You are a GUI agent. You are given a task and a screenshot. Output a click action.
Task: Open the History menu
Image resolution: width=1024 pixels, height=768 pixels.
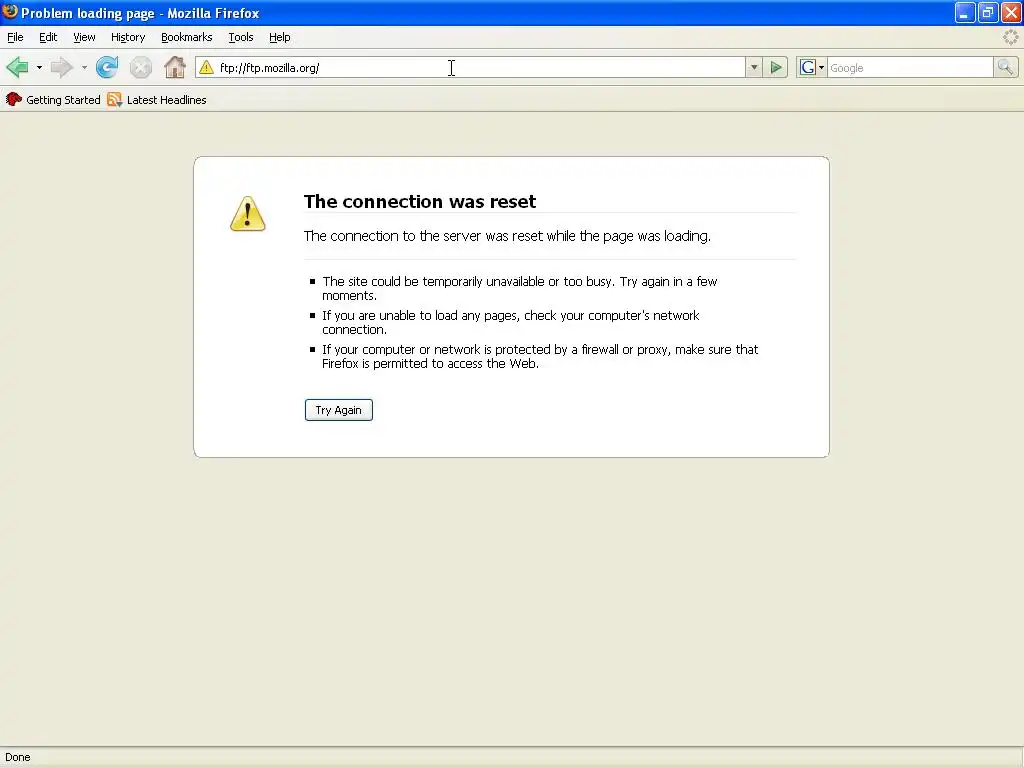coord(128,37)
